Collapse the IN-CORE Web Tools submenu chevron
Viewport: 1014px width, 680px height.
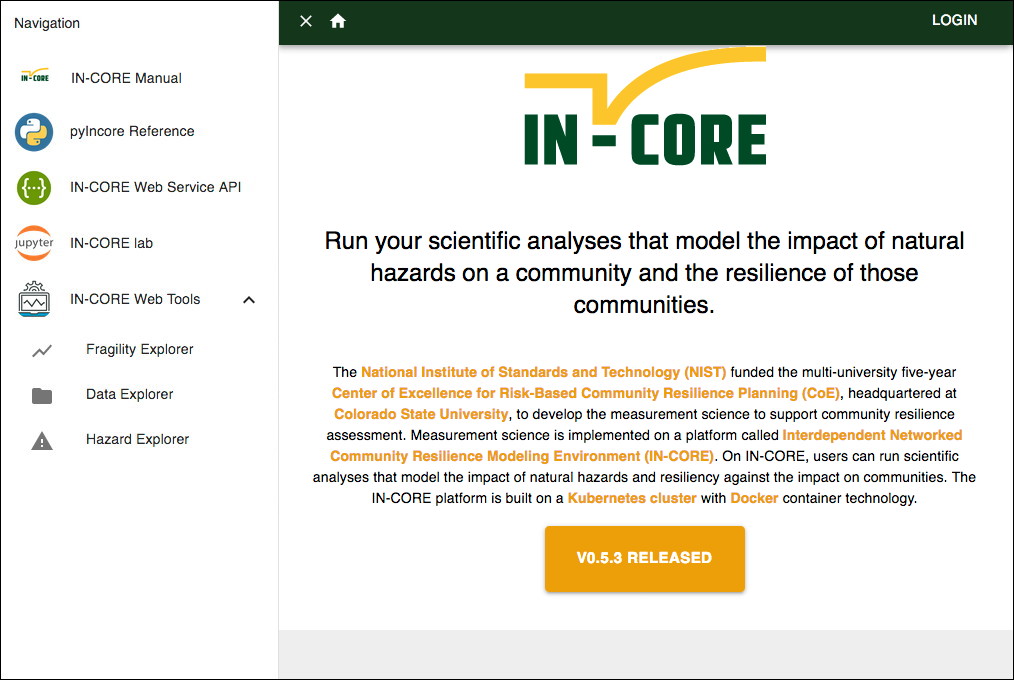click(249, 300)
